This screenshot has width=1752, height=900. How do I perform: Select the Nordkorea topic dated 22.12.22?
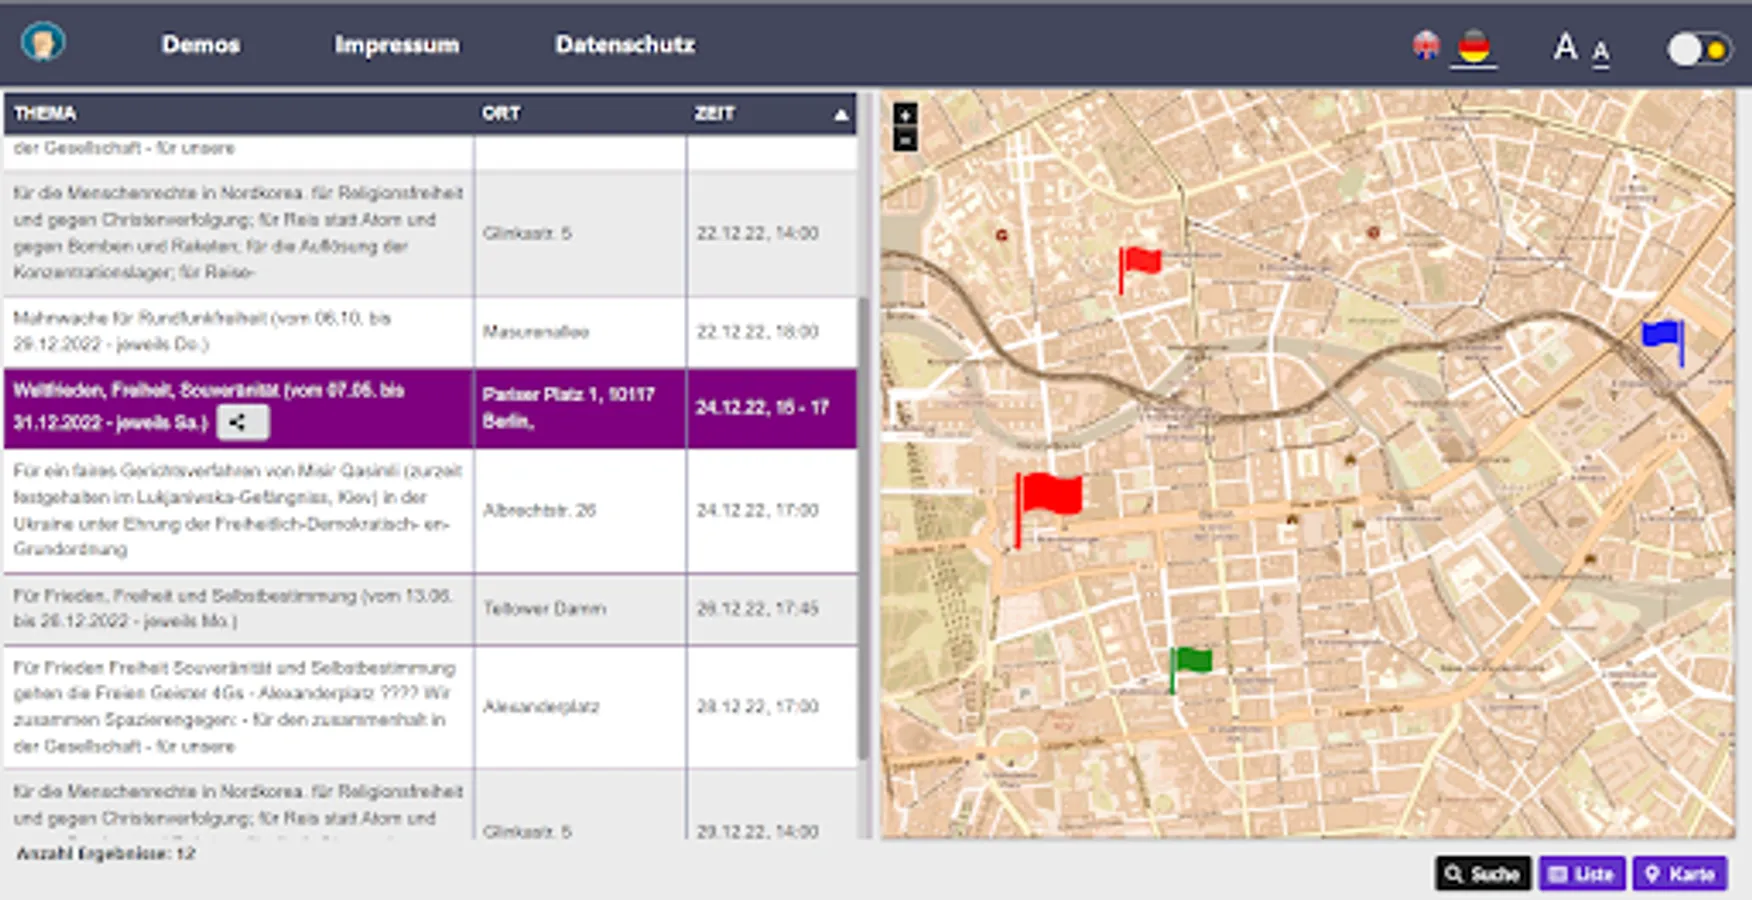(238, 232)
